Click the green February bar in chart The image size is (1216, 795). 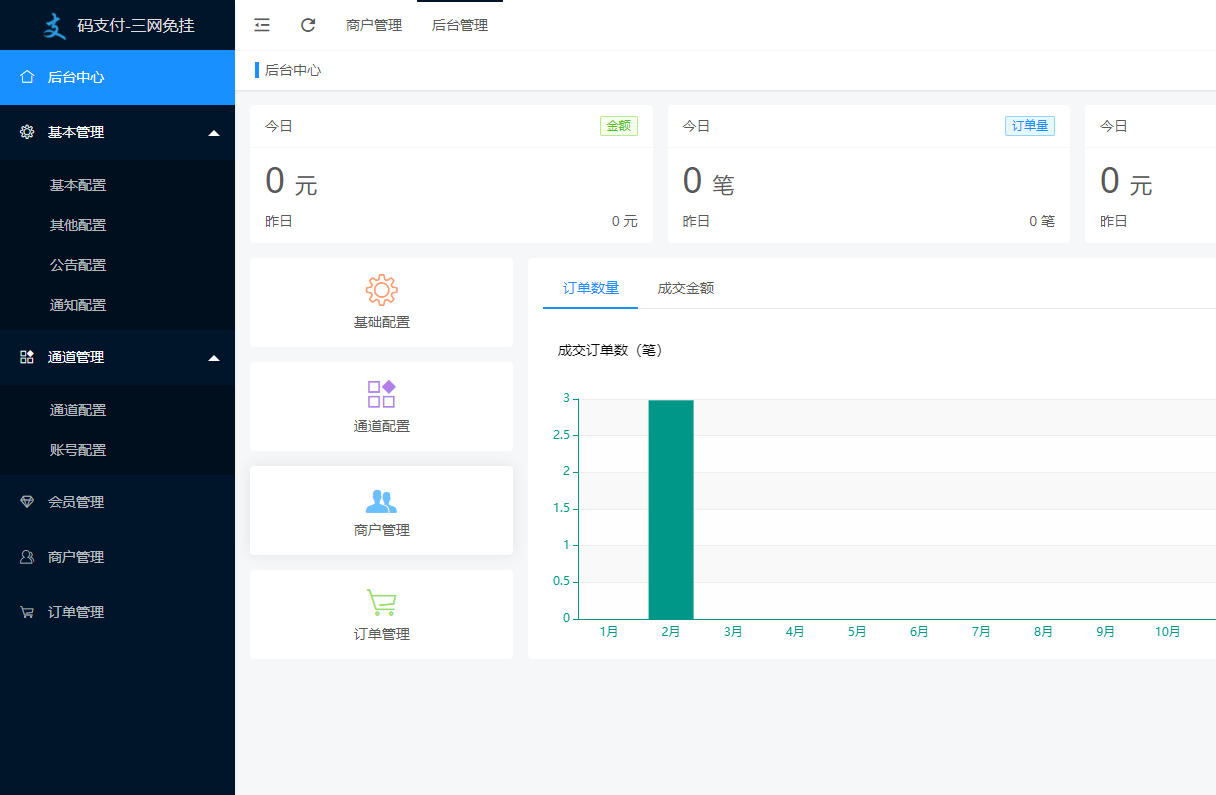671,509
